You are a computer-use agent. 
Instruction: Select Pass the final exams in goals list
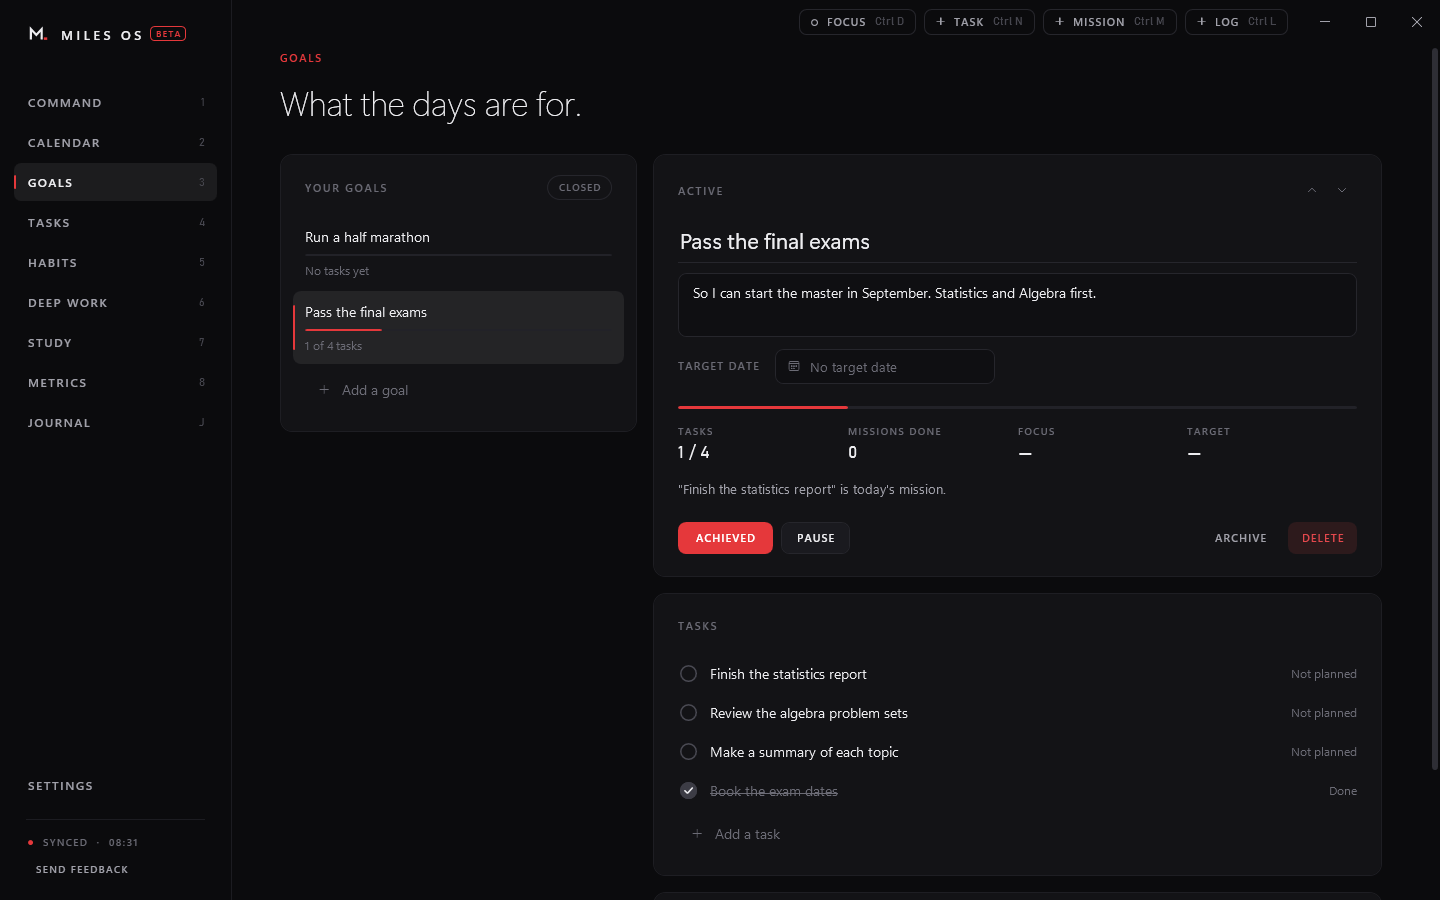[x=458, y=327]
